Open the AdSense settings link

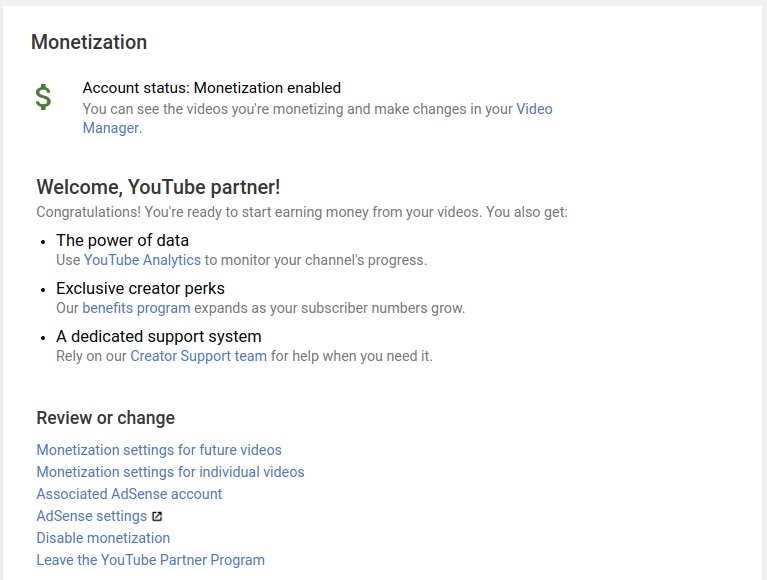[91, 516]
